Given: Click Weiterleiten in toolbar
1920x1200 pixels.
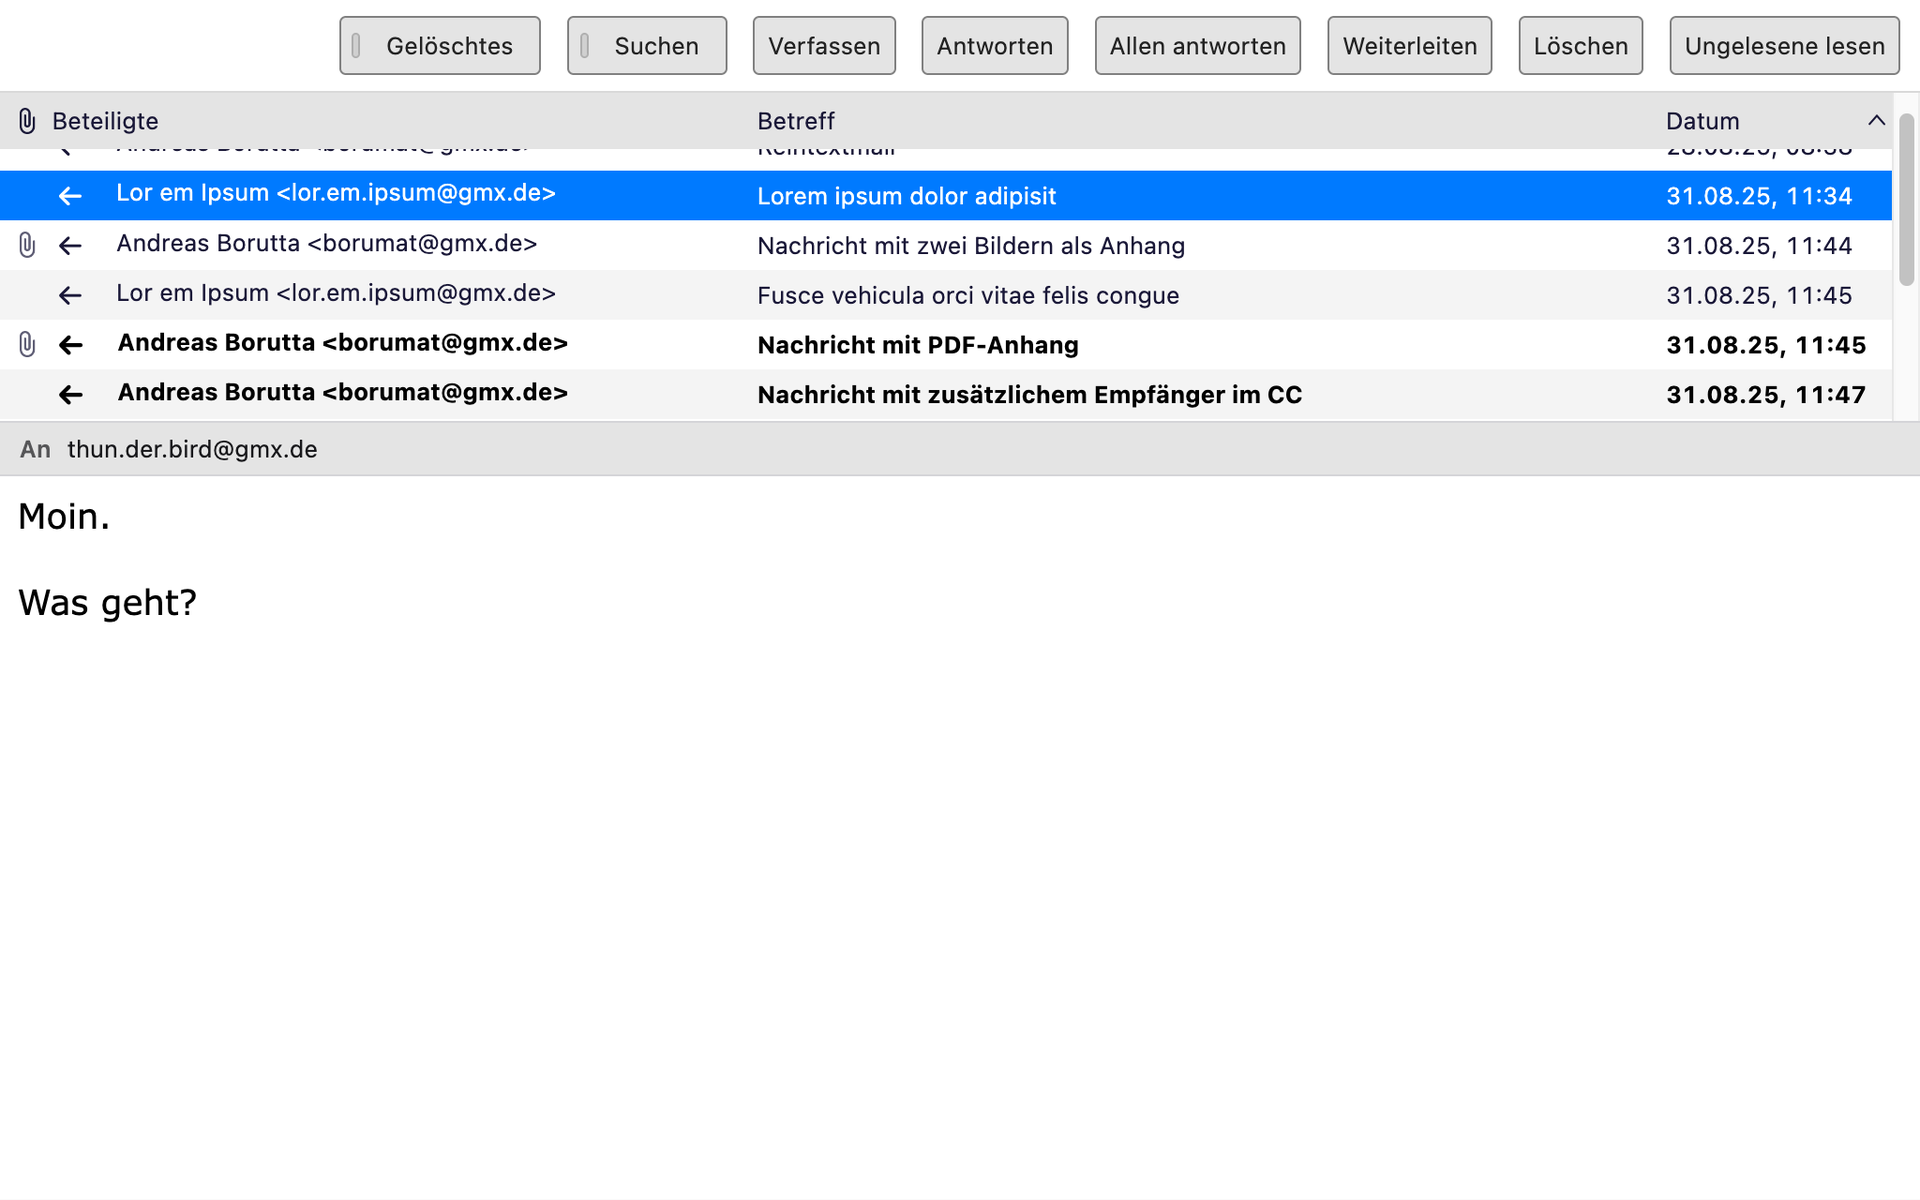Looking at the screenshot, I should point(1409,46).
